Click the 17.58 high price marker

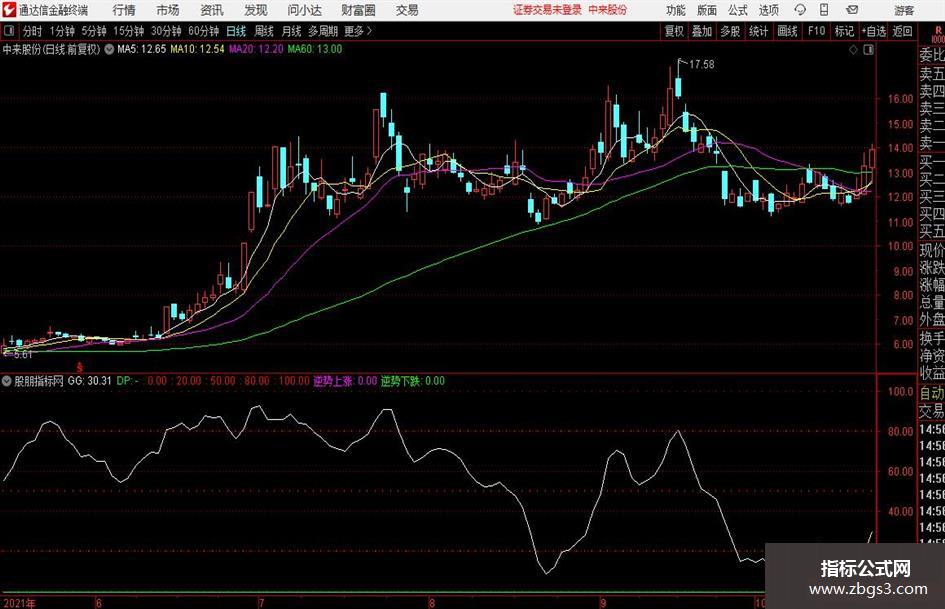[x=702, y=65]
